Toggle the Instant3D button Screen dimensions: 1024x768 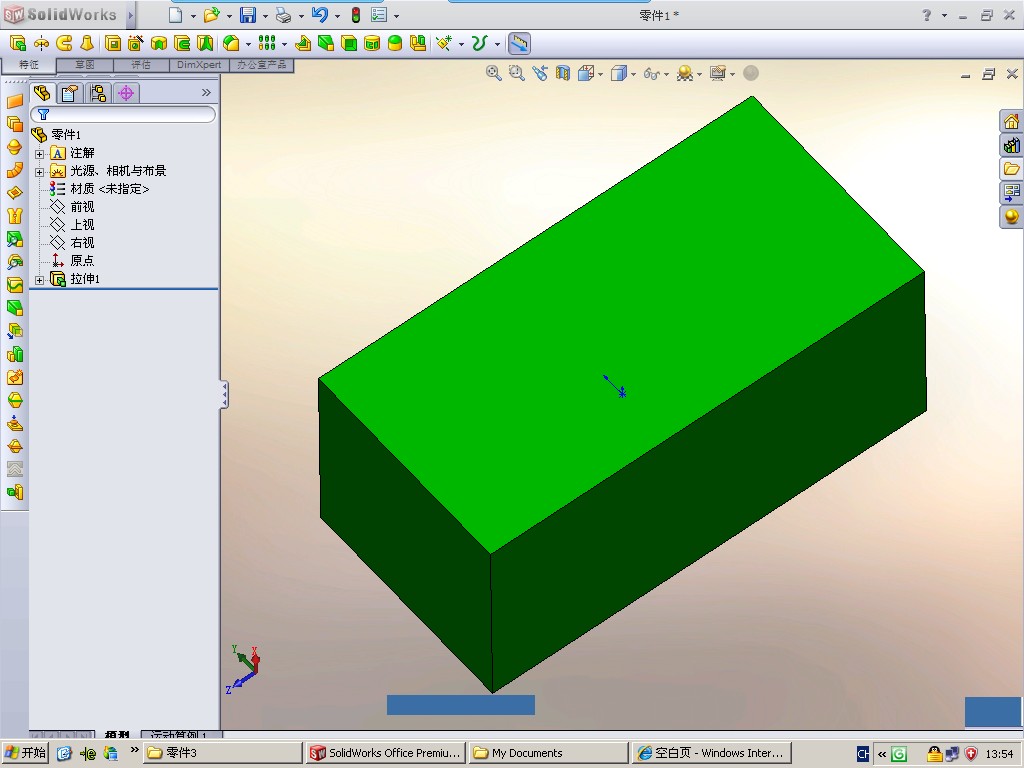point(519,44)
